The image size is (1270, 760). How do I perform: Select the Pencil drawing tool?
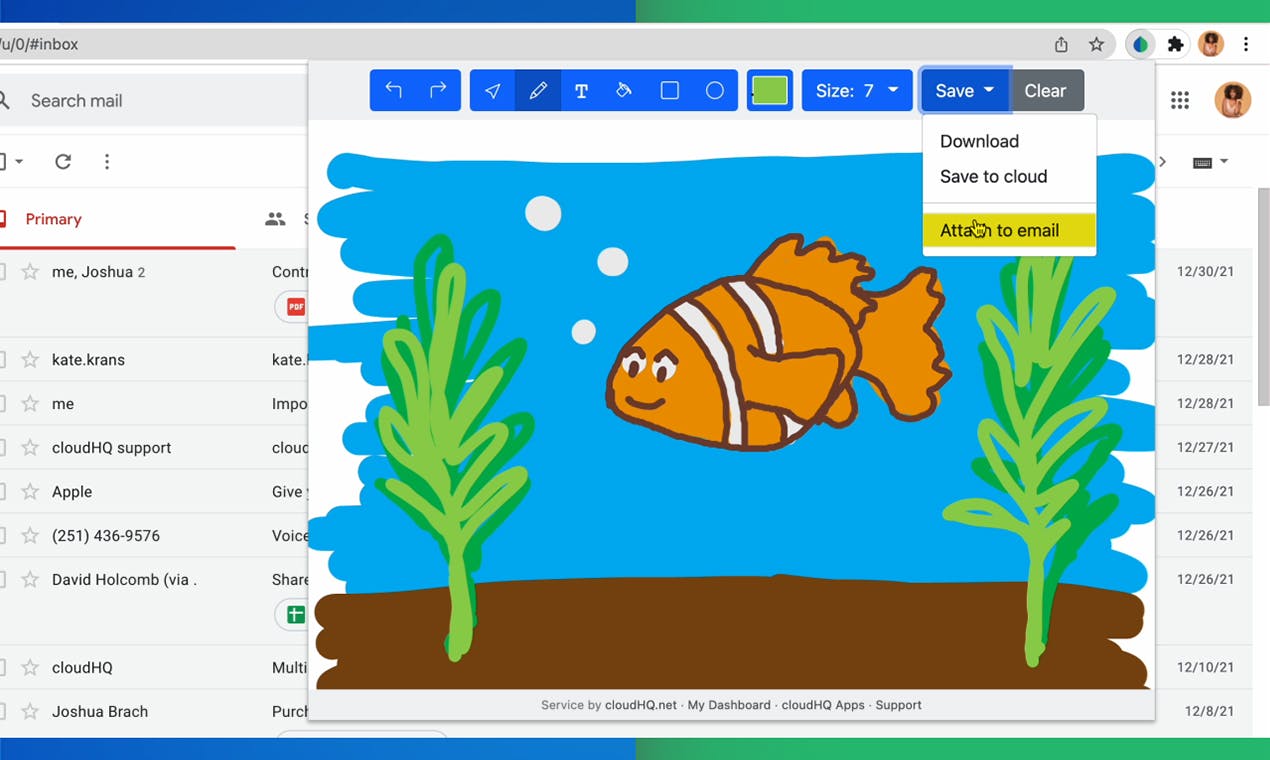tap(538, 90)
